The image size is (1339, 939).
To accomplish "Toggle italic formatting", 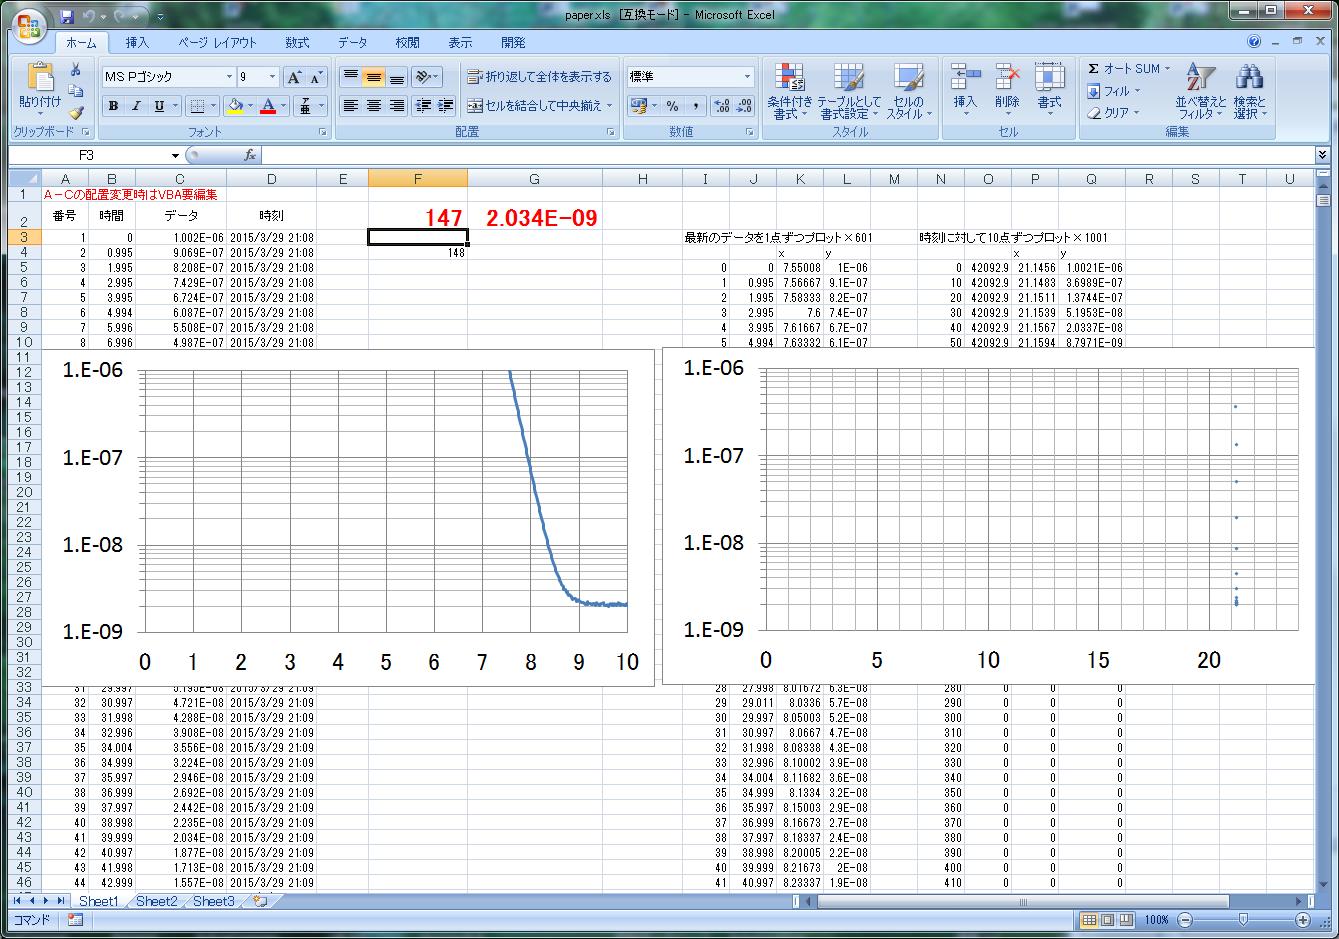I will pos(136,106).
